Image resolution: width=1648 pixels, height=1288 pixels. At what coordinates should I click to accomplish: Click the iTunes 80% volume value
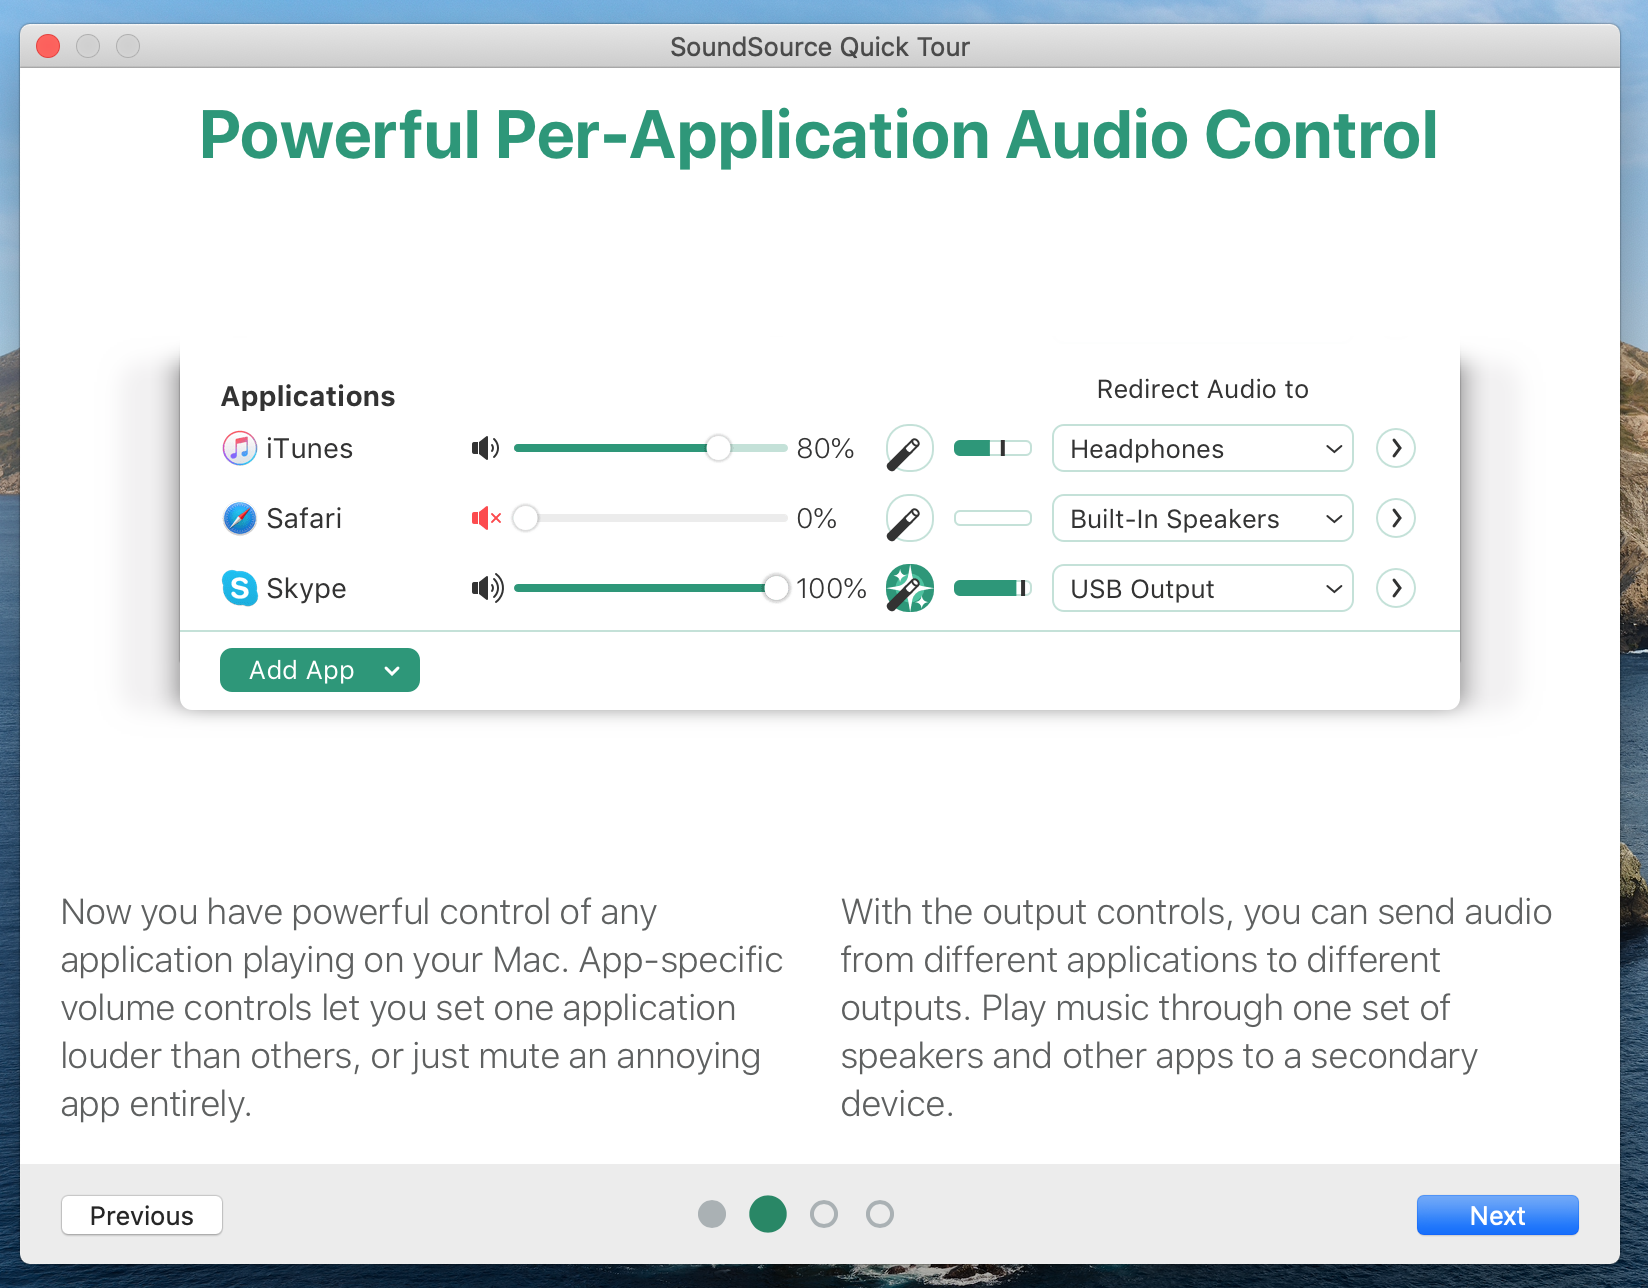pos(825,448)
